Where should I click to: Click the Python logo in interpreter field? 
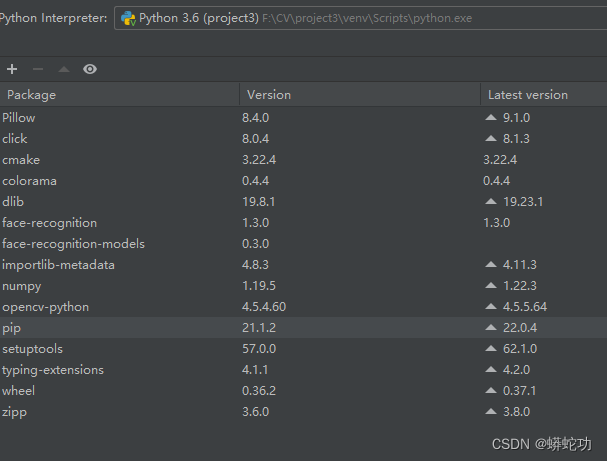click(x=128, y=18)
